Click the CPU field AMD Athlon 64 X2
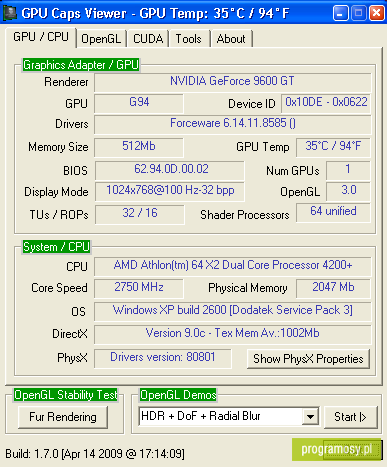The height and width of the screenshot is (467, 387). point(232,266)
